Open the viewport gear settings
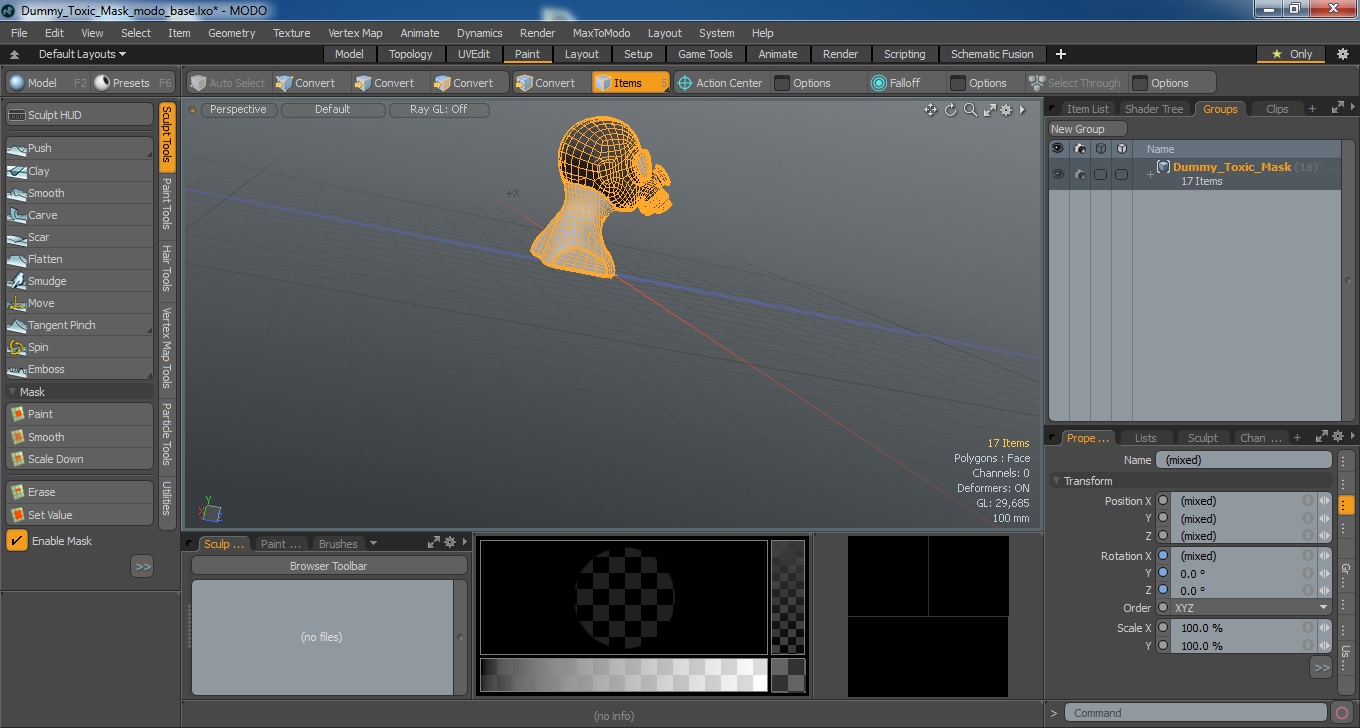Screen dimensions: 1360x728 [x=1006, y=110]
